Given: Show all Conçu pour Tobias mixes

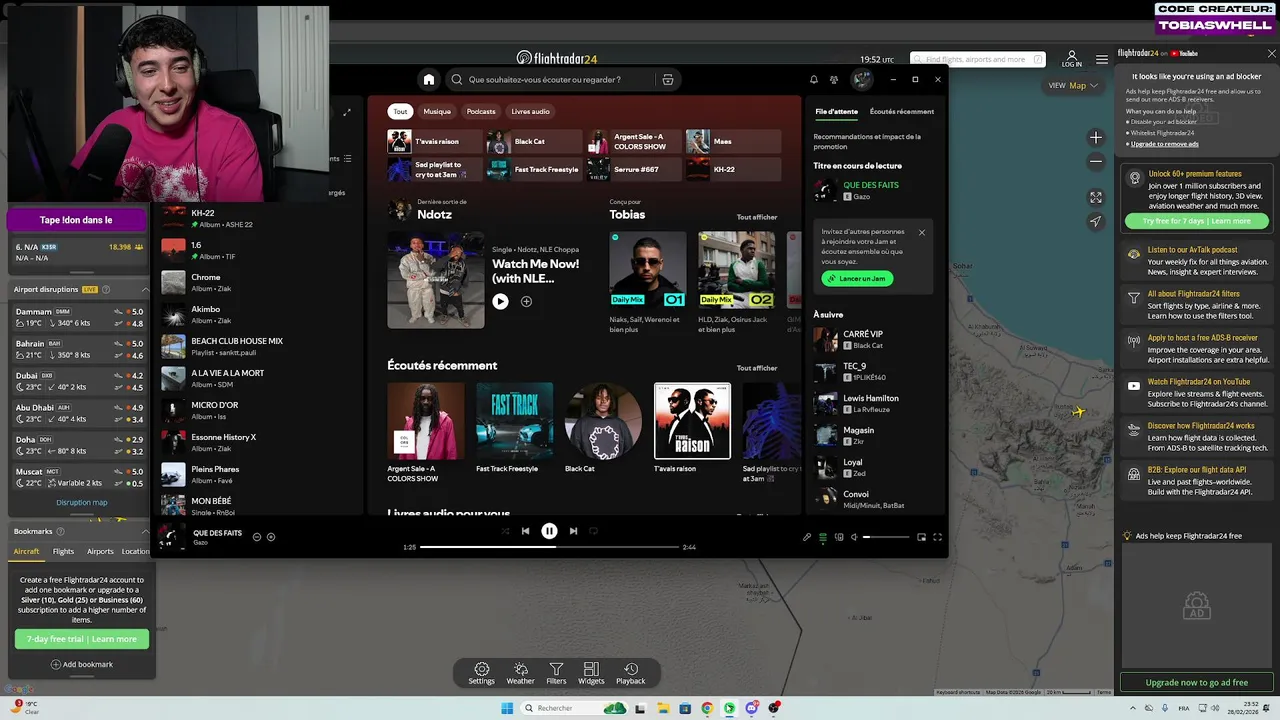Looking at the screenshot, I should tap(757, 217).
